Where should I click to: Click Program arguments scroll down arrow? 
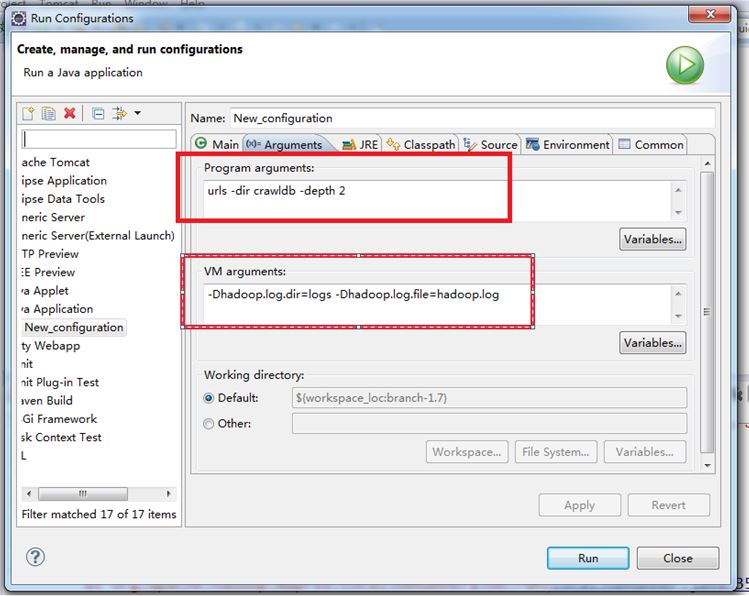[678, 212]
